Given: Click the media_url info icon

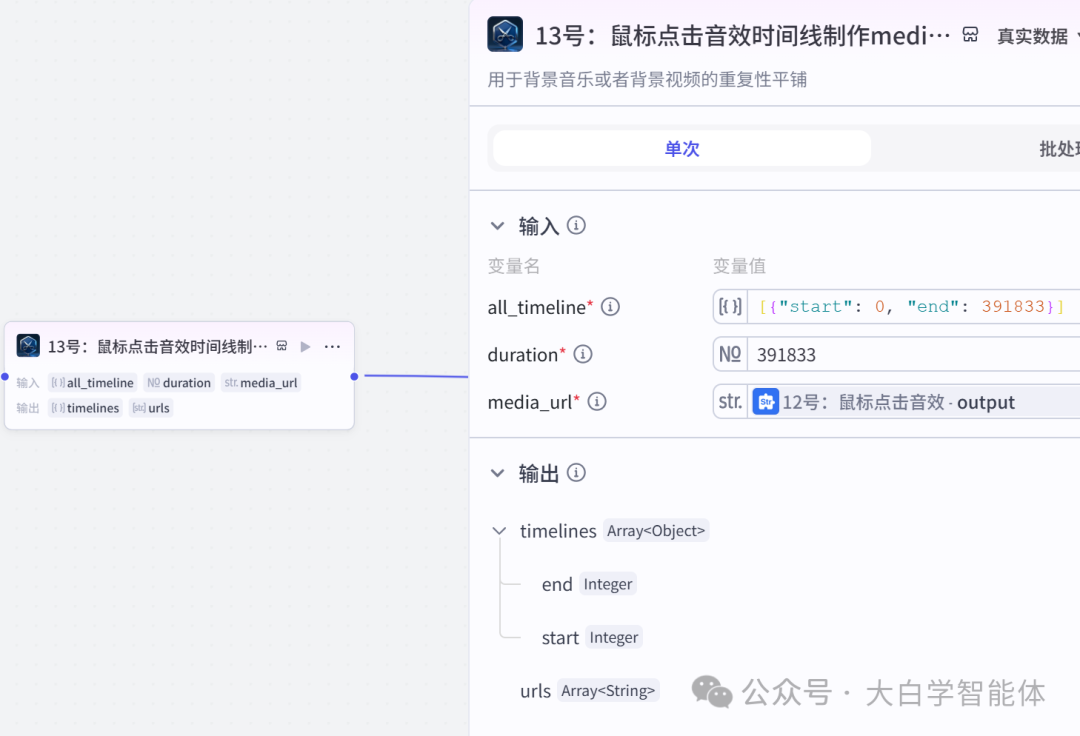Looking at the screenshot, I should (597, 401).
